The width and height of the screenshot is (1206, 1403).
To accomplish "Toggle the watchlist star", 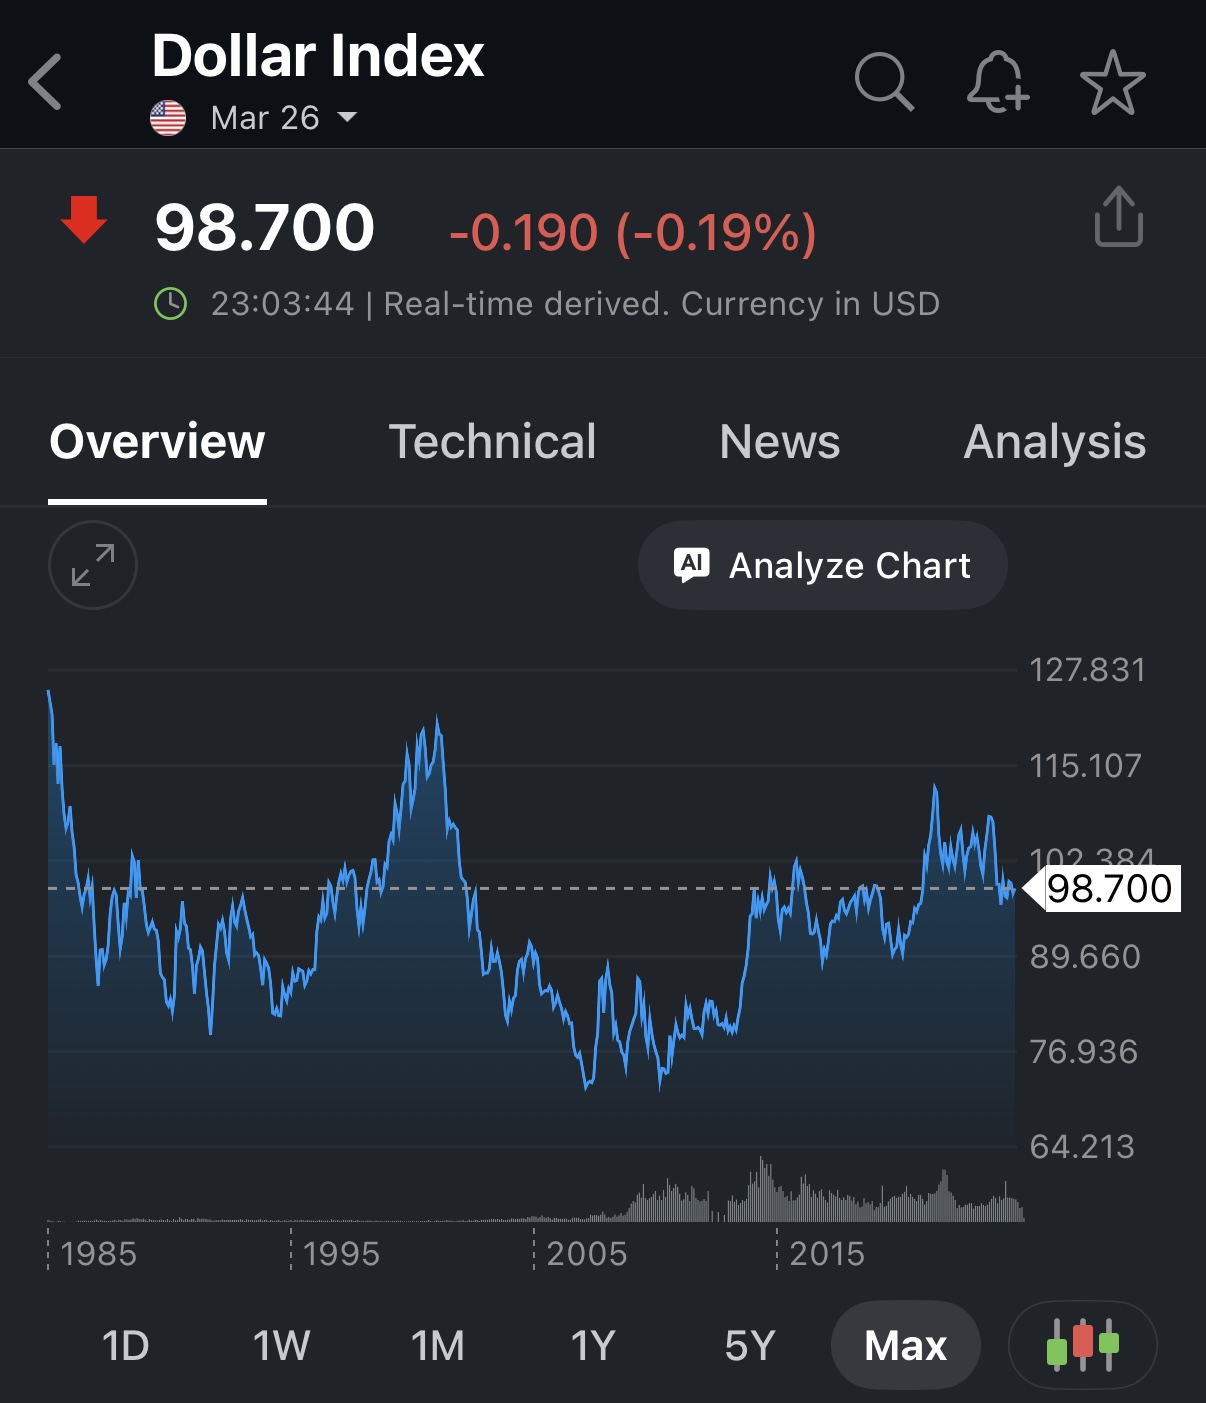I will pyautogui.click(x=1112, y=82).
